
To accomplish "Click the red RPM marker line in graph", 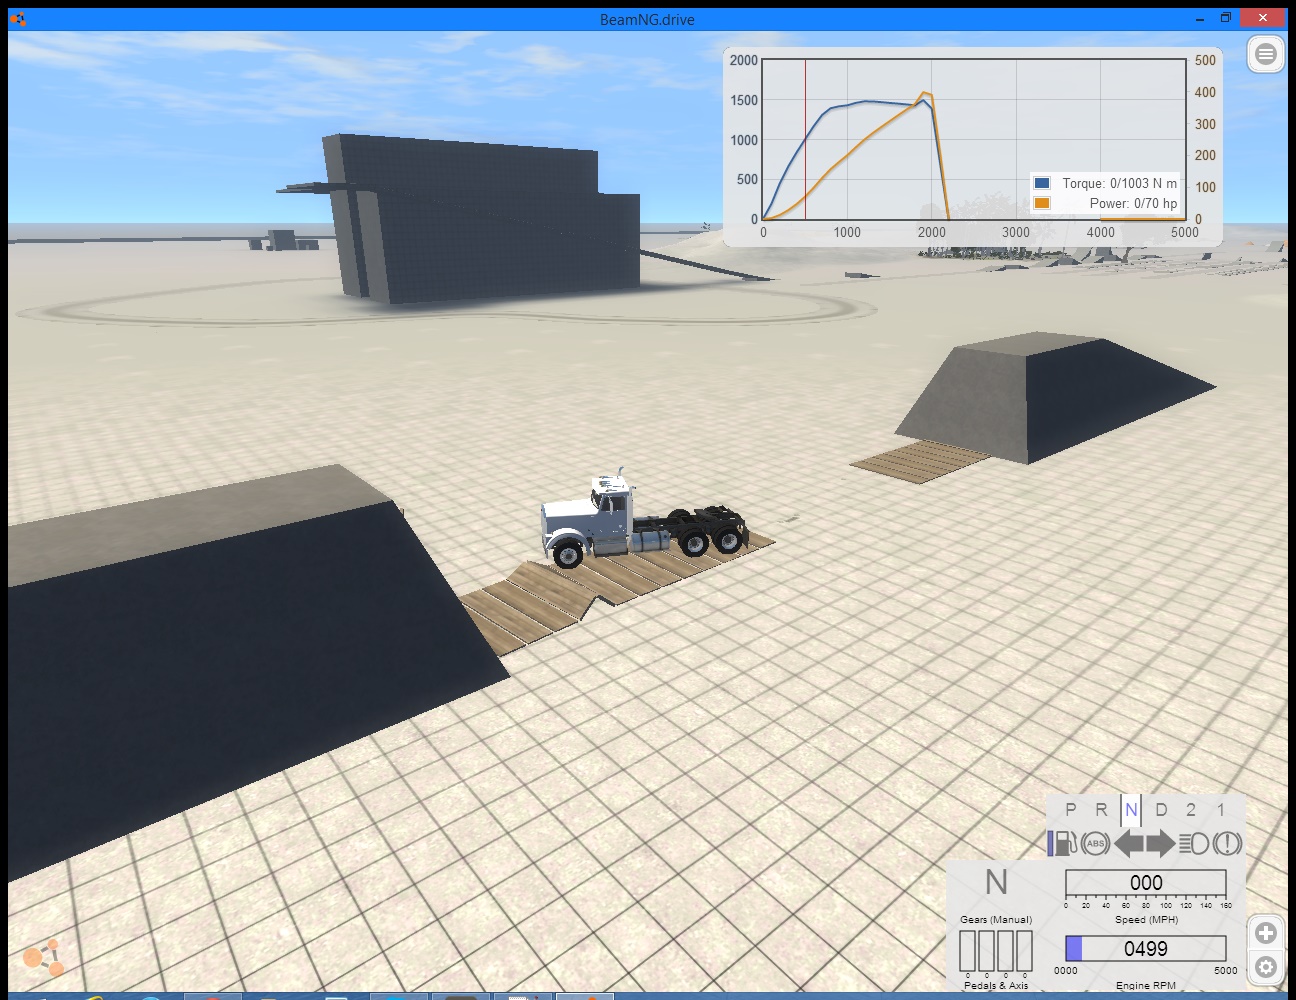I will (x=805, y=139).
